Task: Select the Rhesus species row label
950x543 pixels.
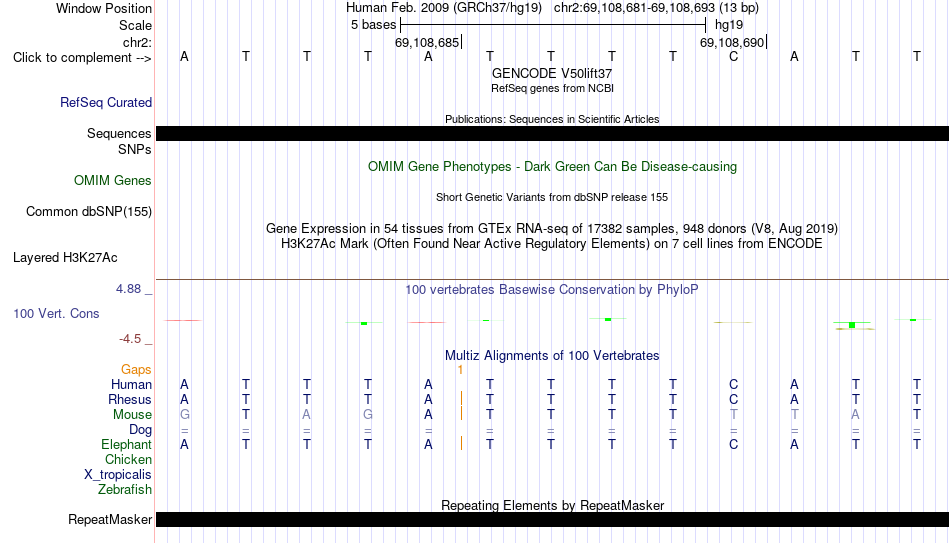Action: coord(130,399)
